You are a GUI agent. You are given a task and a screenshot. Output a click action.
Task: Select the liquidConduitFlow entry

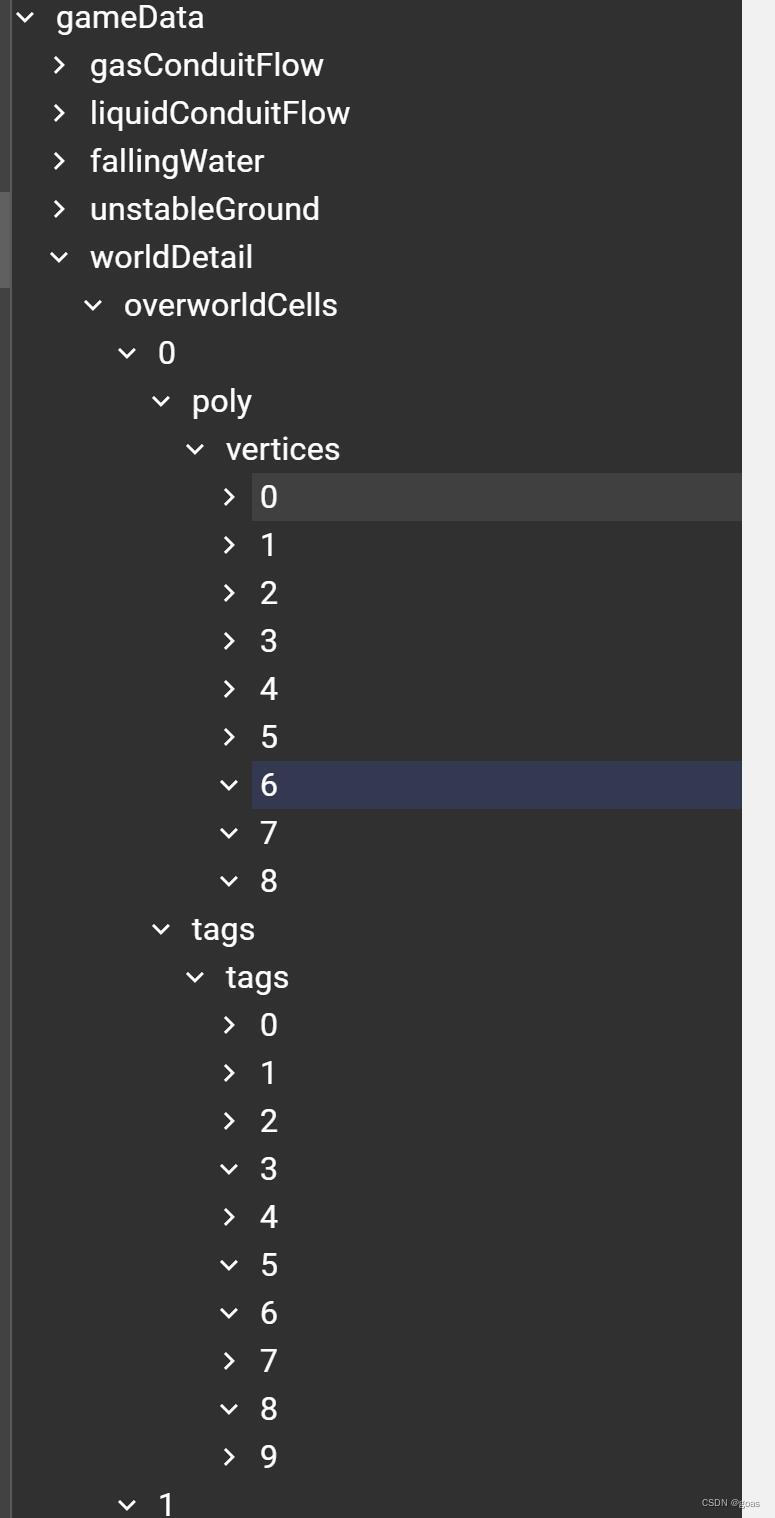tap(219, 113)
